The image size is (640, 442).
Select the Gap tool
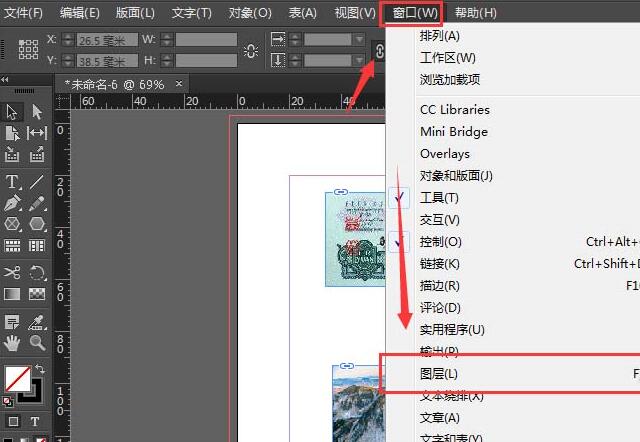point(37,133)
